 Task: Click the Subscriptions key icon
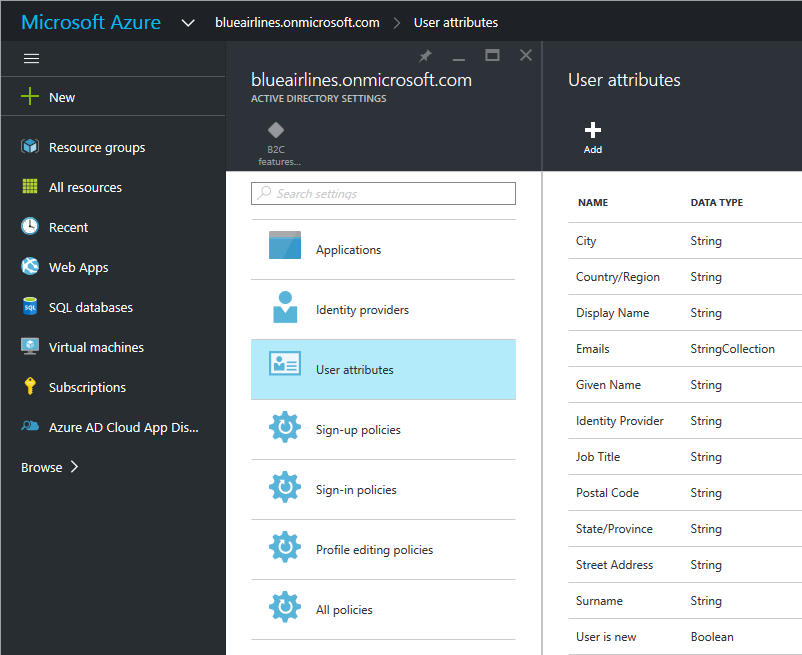(x=30, y=386)
